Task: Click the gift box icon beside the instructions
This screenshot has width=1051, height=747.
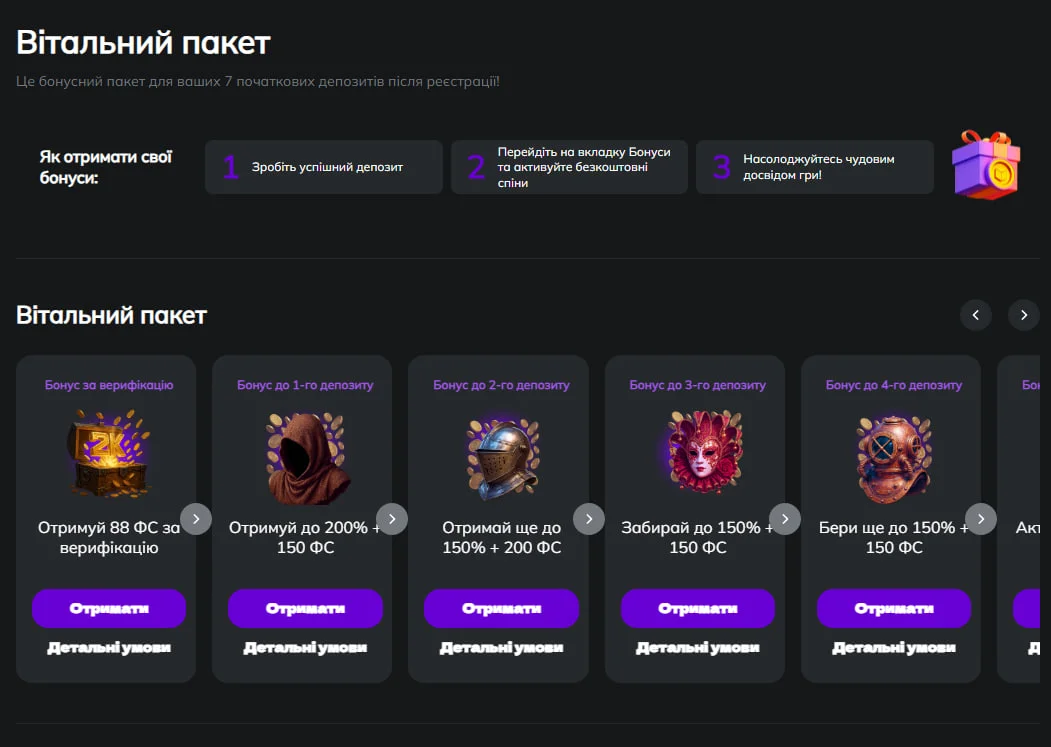Action: click(x=986, y=167)
